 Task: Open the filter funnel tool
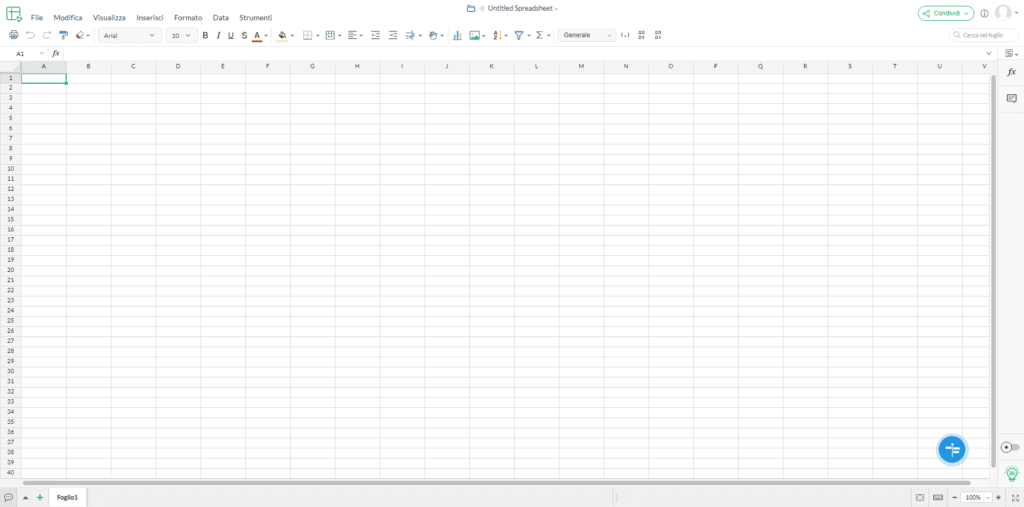[x=519, y=35]
